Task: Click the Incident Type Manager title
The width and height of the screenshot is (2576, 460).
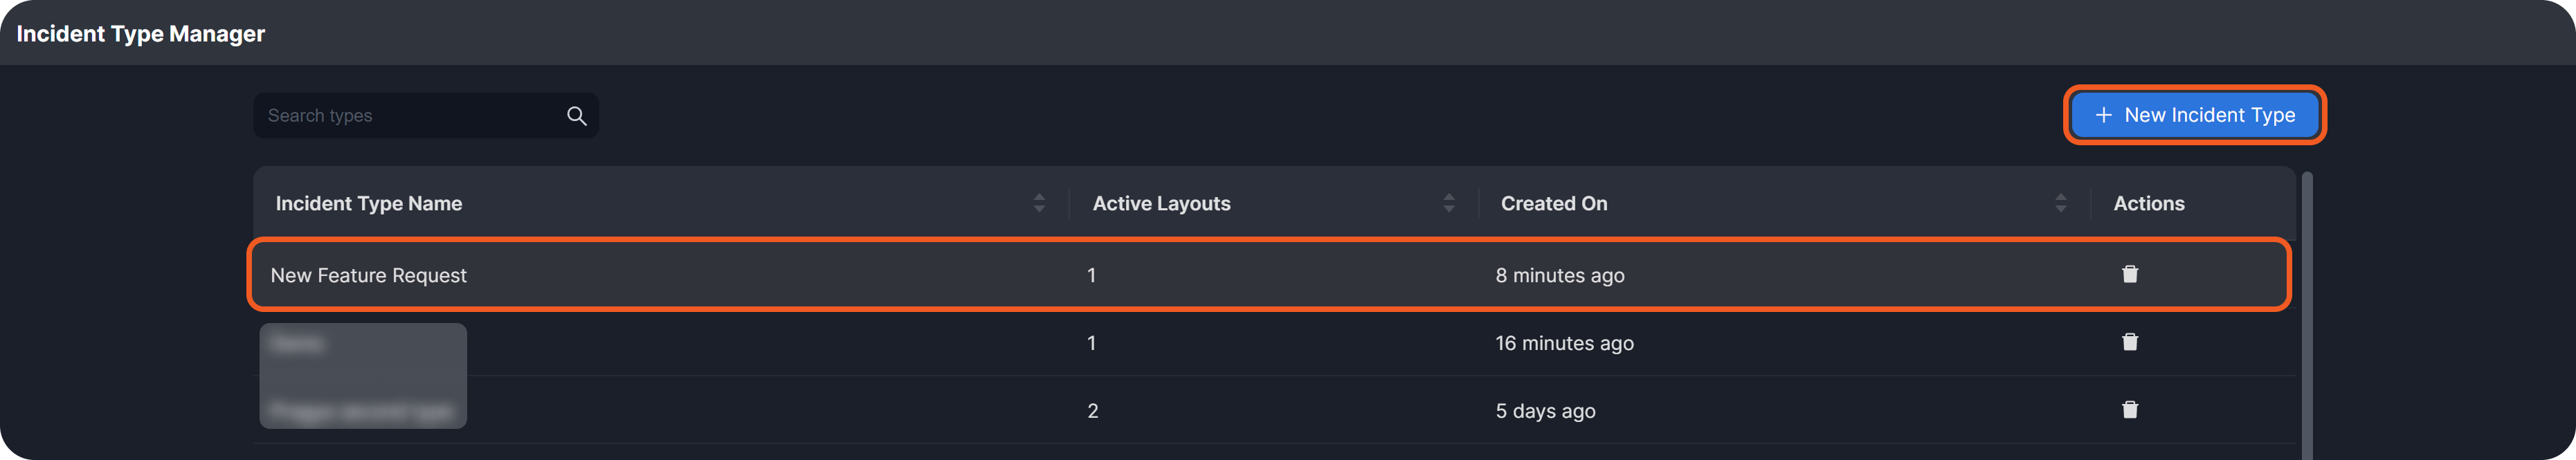Action: click(141, 34)
